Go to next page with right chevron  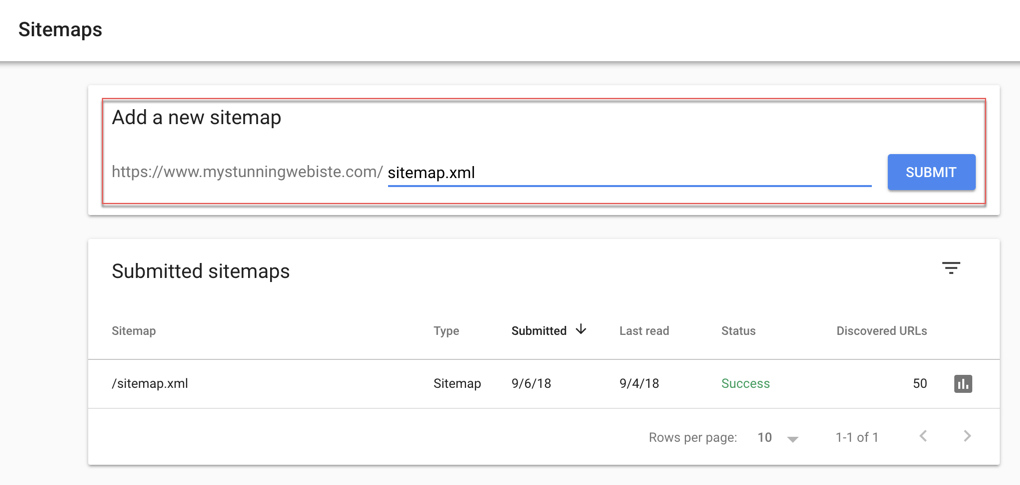click(967, 436)
